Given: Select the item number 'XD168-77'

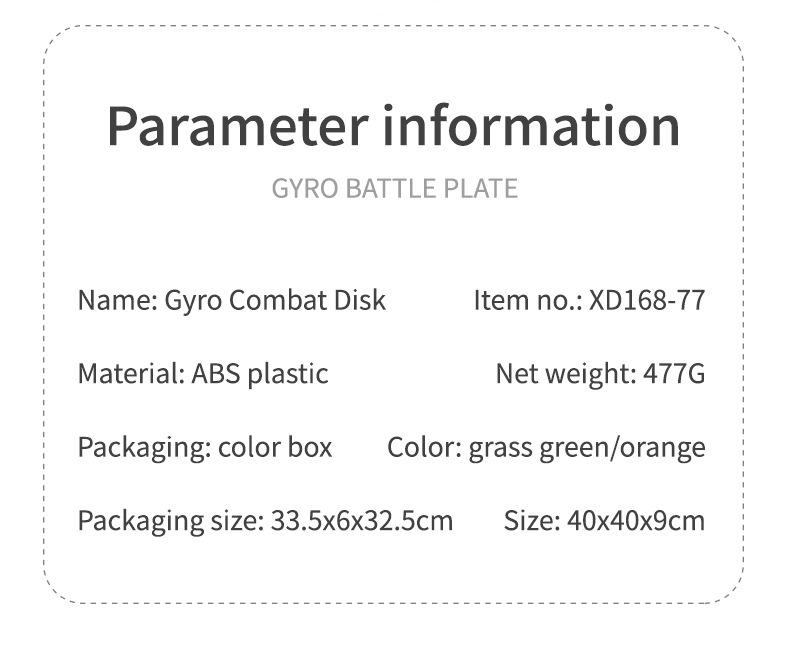Looking at the screenshot, I should coord(647,300).
